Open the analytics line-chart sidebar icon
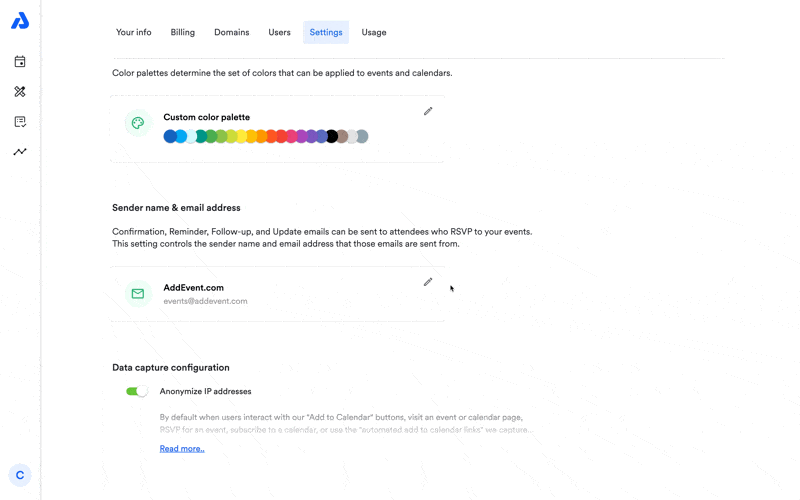800x500 pixels. pos(20,152)
